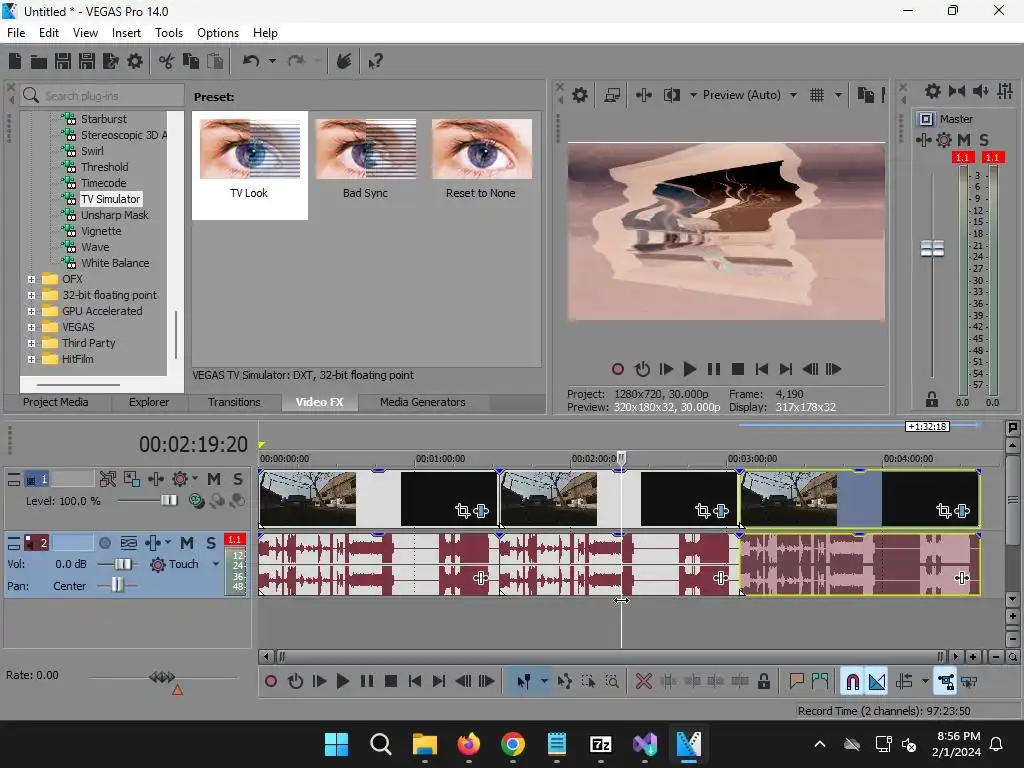The height and width of the screenshot is (768, 1024).
Task: Open Preview on External Monitor icon
Action: (x=612, y=95)
